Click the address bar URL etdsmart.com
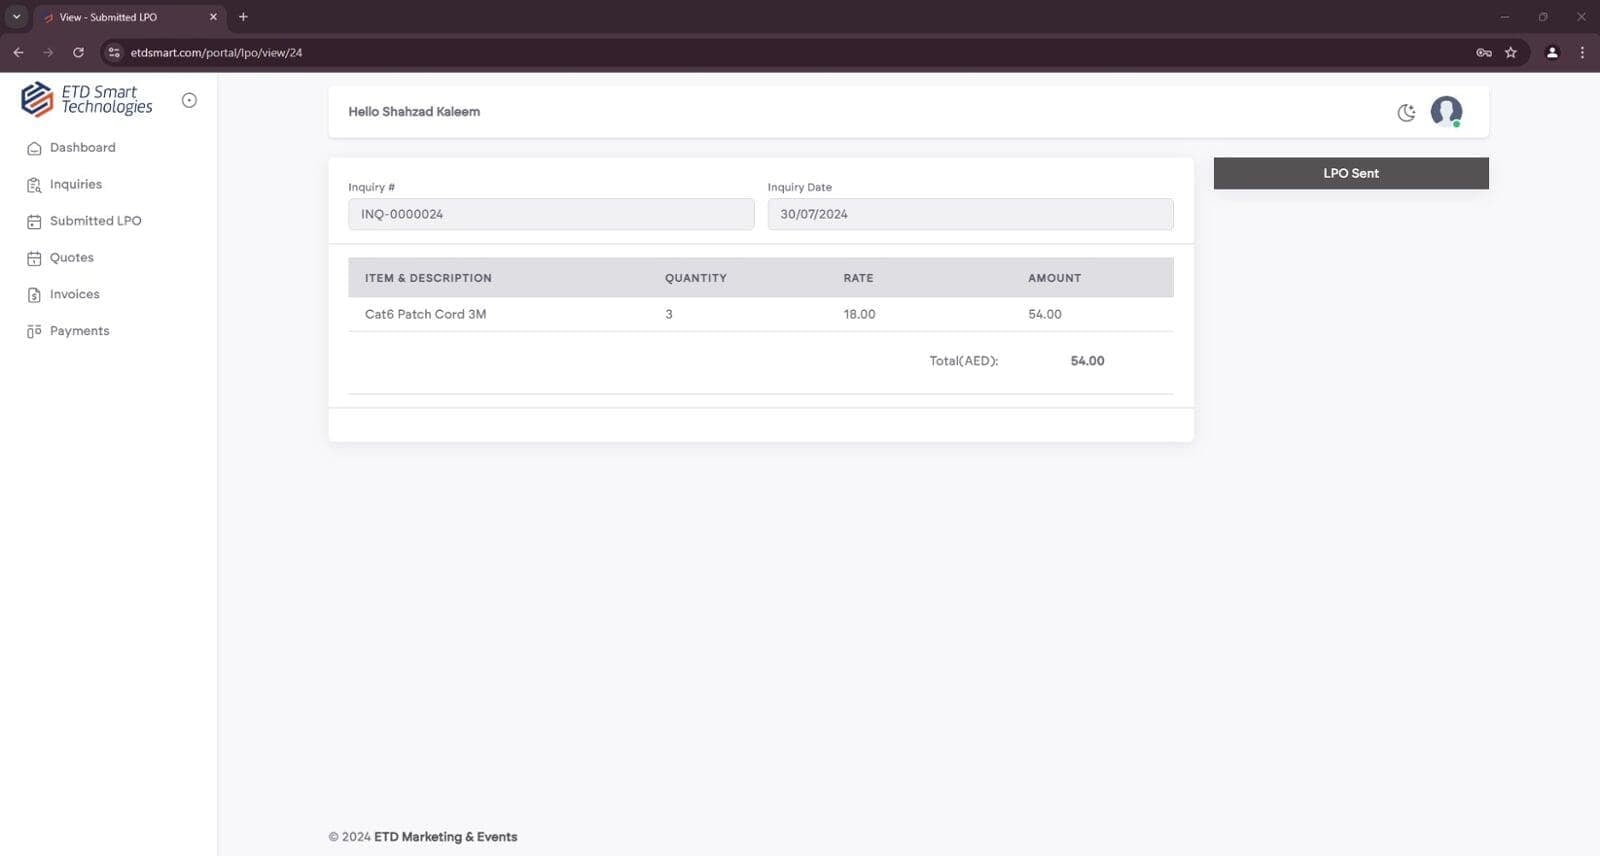The image size is (1600, 856). point(216,53)
